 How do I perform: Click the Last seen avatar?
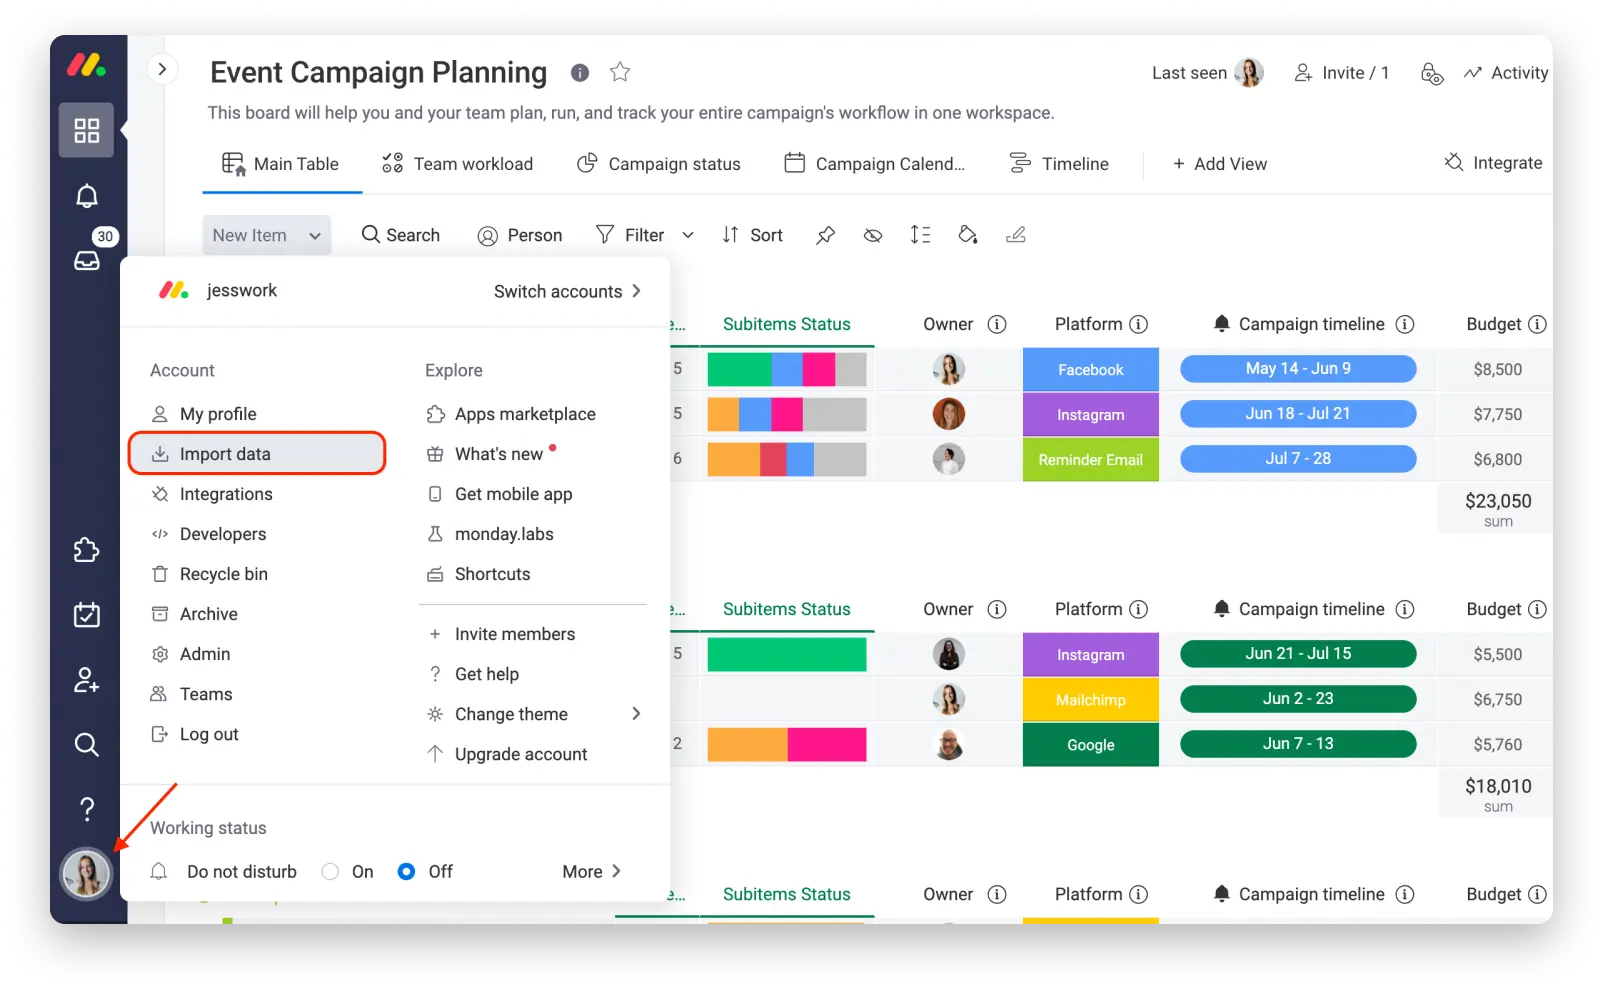click(1249, 72)
